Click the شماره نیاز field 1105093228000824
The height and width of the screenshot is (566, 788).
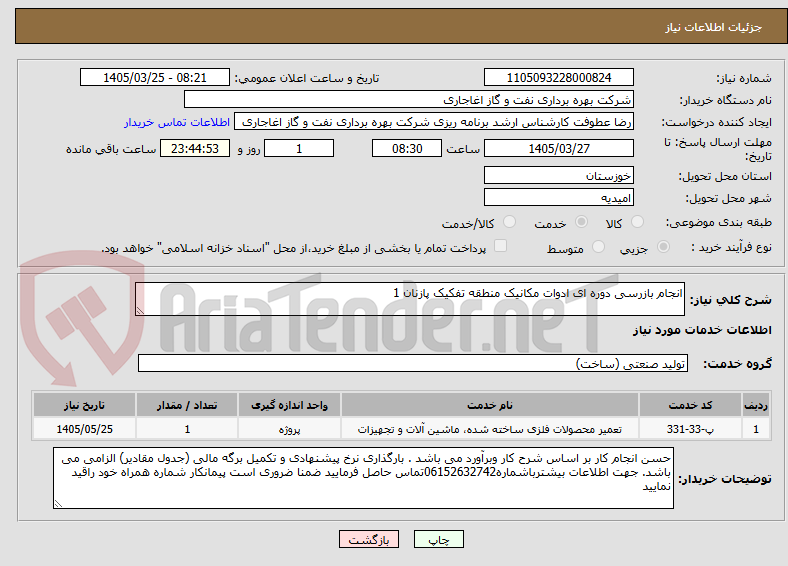coord(558,77)
